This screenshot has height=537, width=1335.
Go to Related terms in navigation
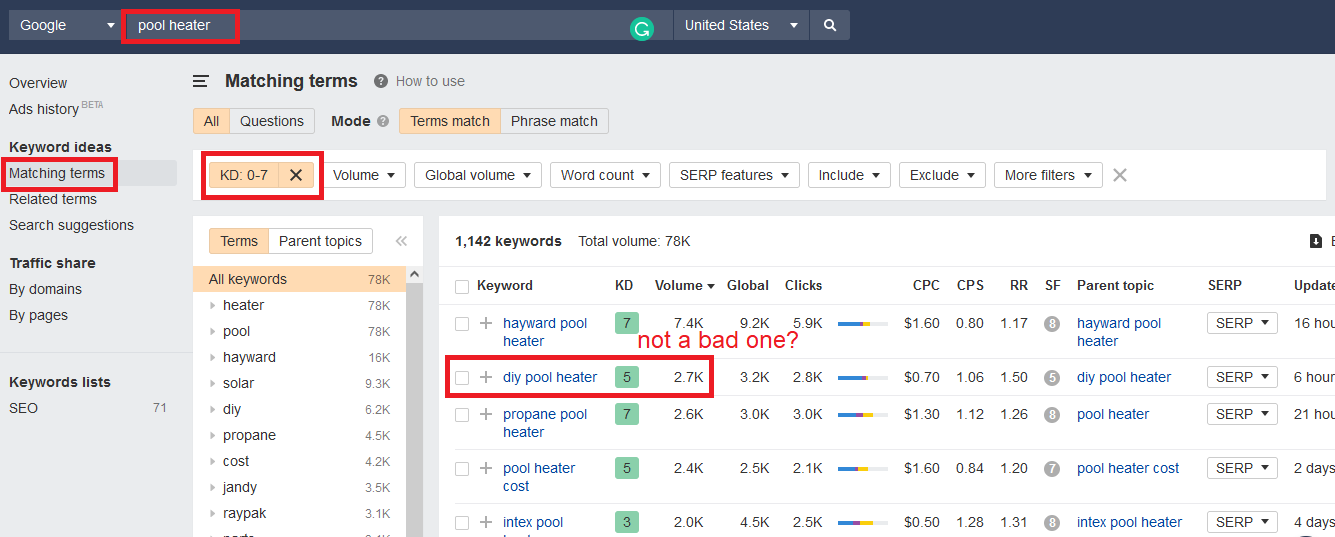pos(53,199)
